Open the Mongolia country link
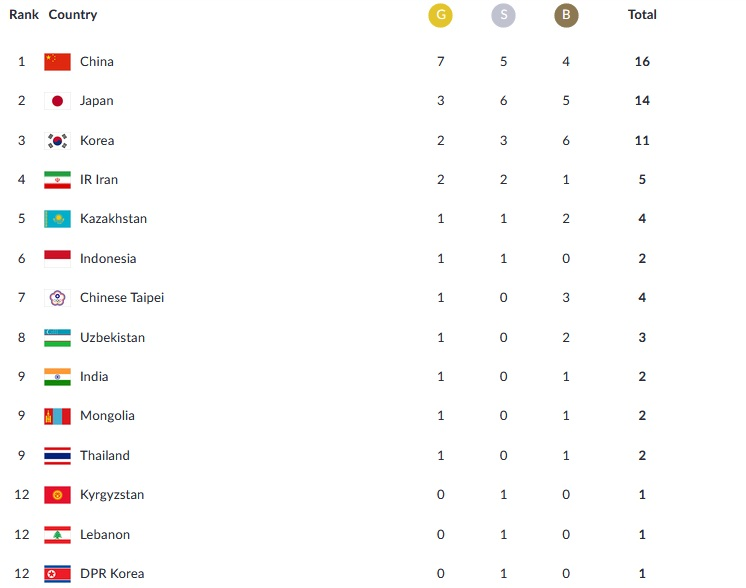The width and height of the screenshot is (746, 588). pos(107,416)
